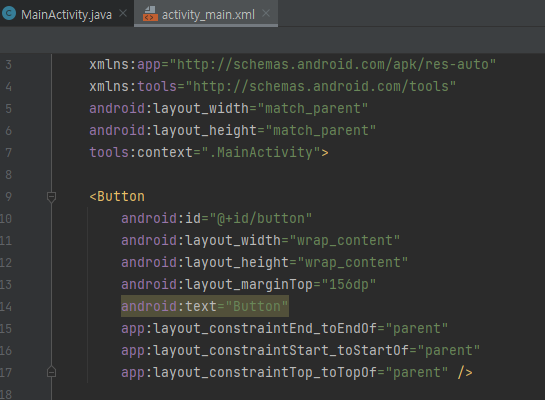Screen dimensions: 545x400
Task: Click the xmlns:tools schema URL line
Action: [x=272, y=87]
